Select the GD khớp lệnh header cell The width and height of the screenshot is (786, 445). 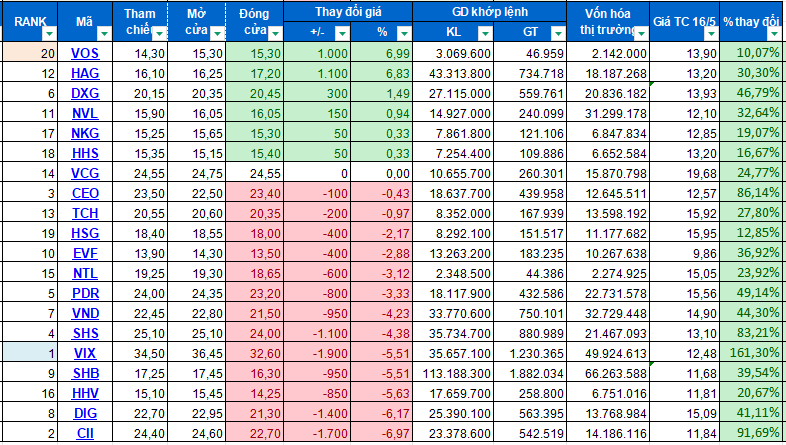[490, 12]
